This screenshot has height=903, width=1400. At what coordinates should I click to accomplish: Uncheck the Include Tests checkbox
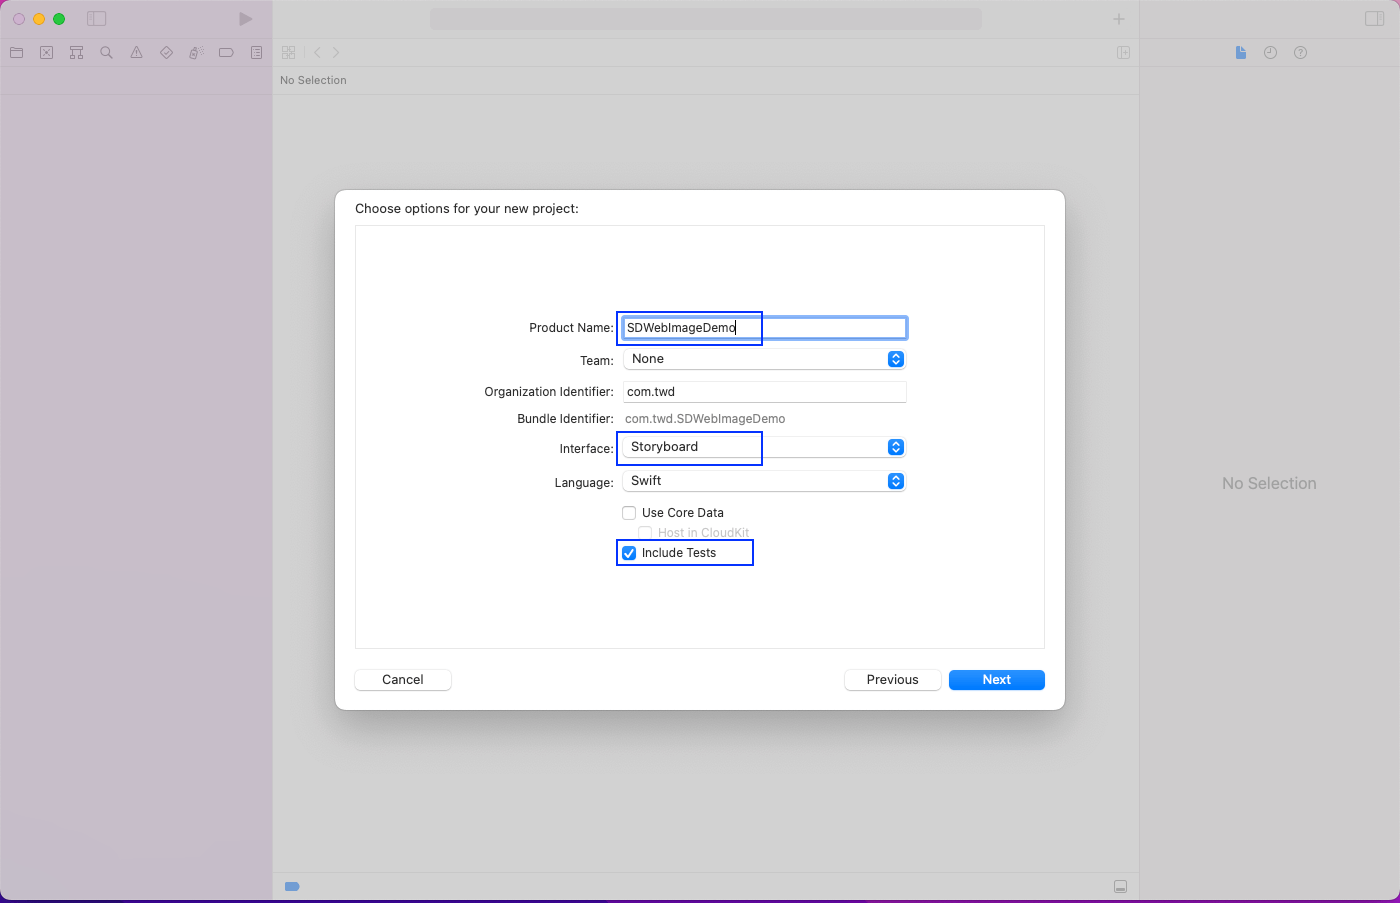[629, 553]
